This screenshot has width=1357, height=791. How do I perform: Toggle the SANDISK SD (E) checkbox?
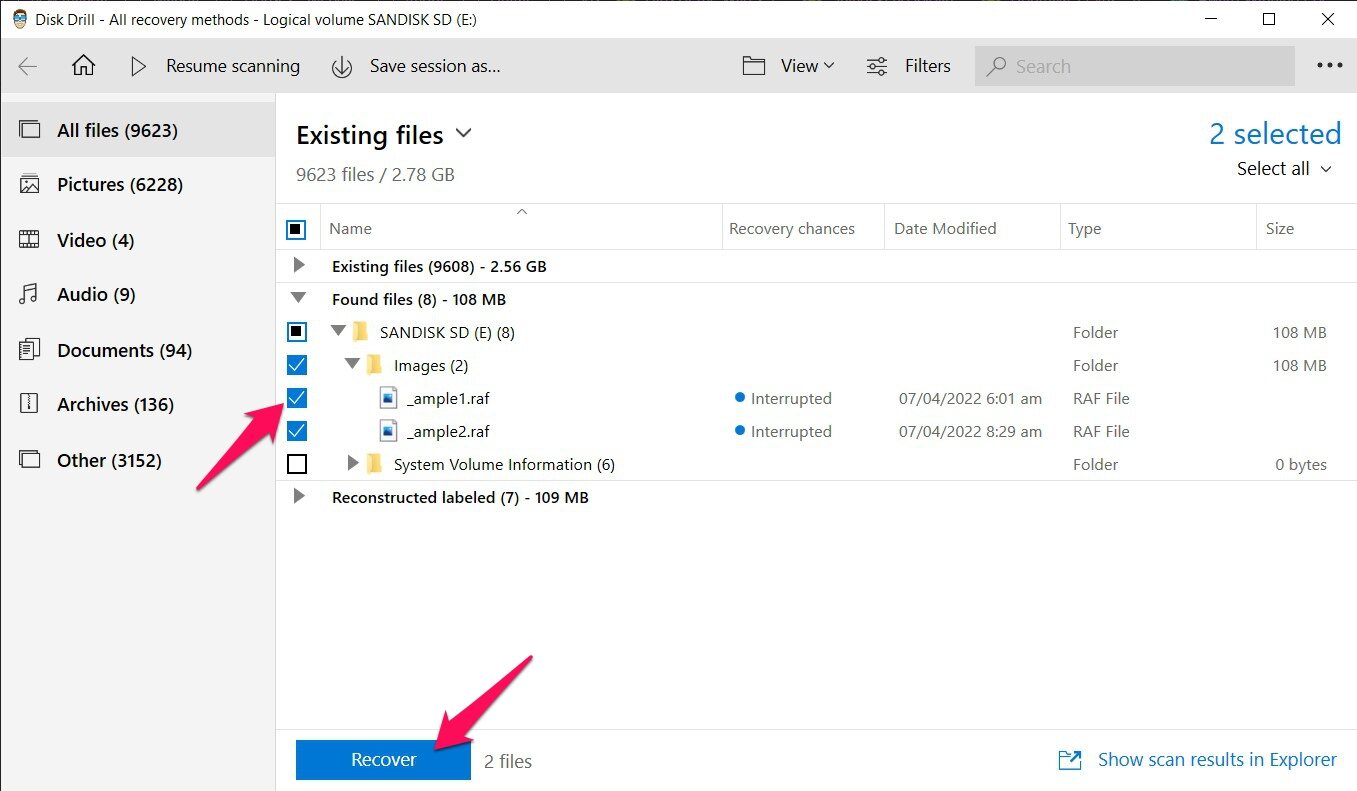pyautogui.click(x=296, y=332)
